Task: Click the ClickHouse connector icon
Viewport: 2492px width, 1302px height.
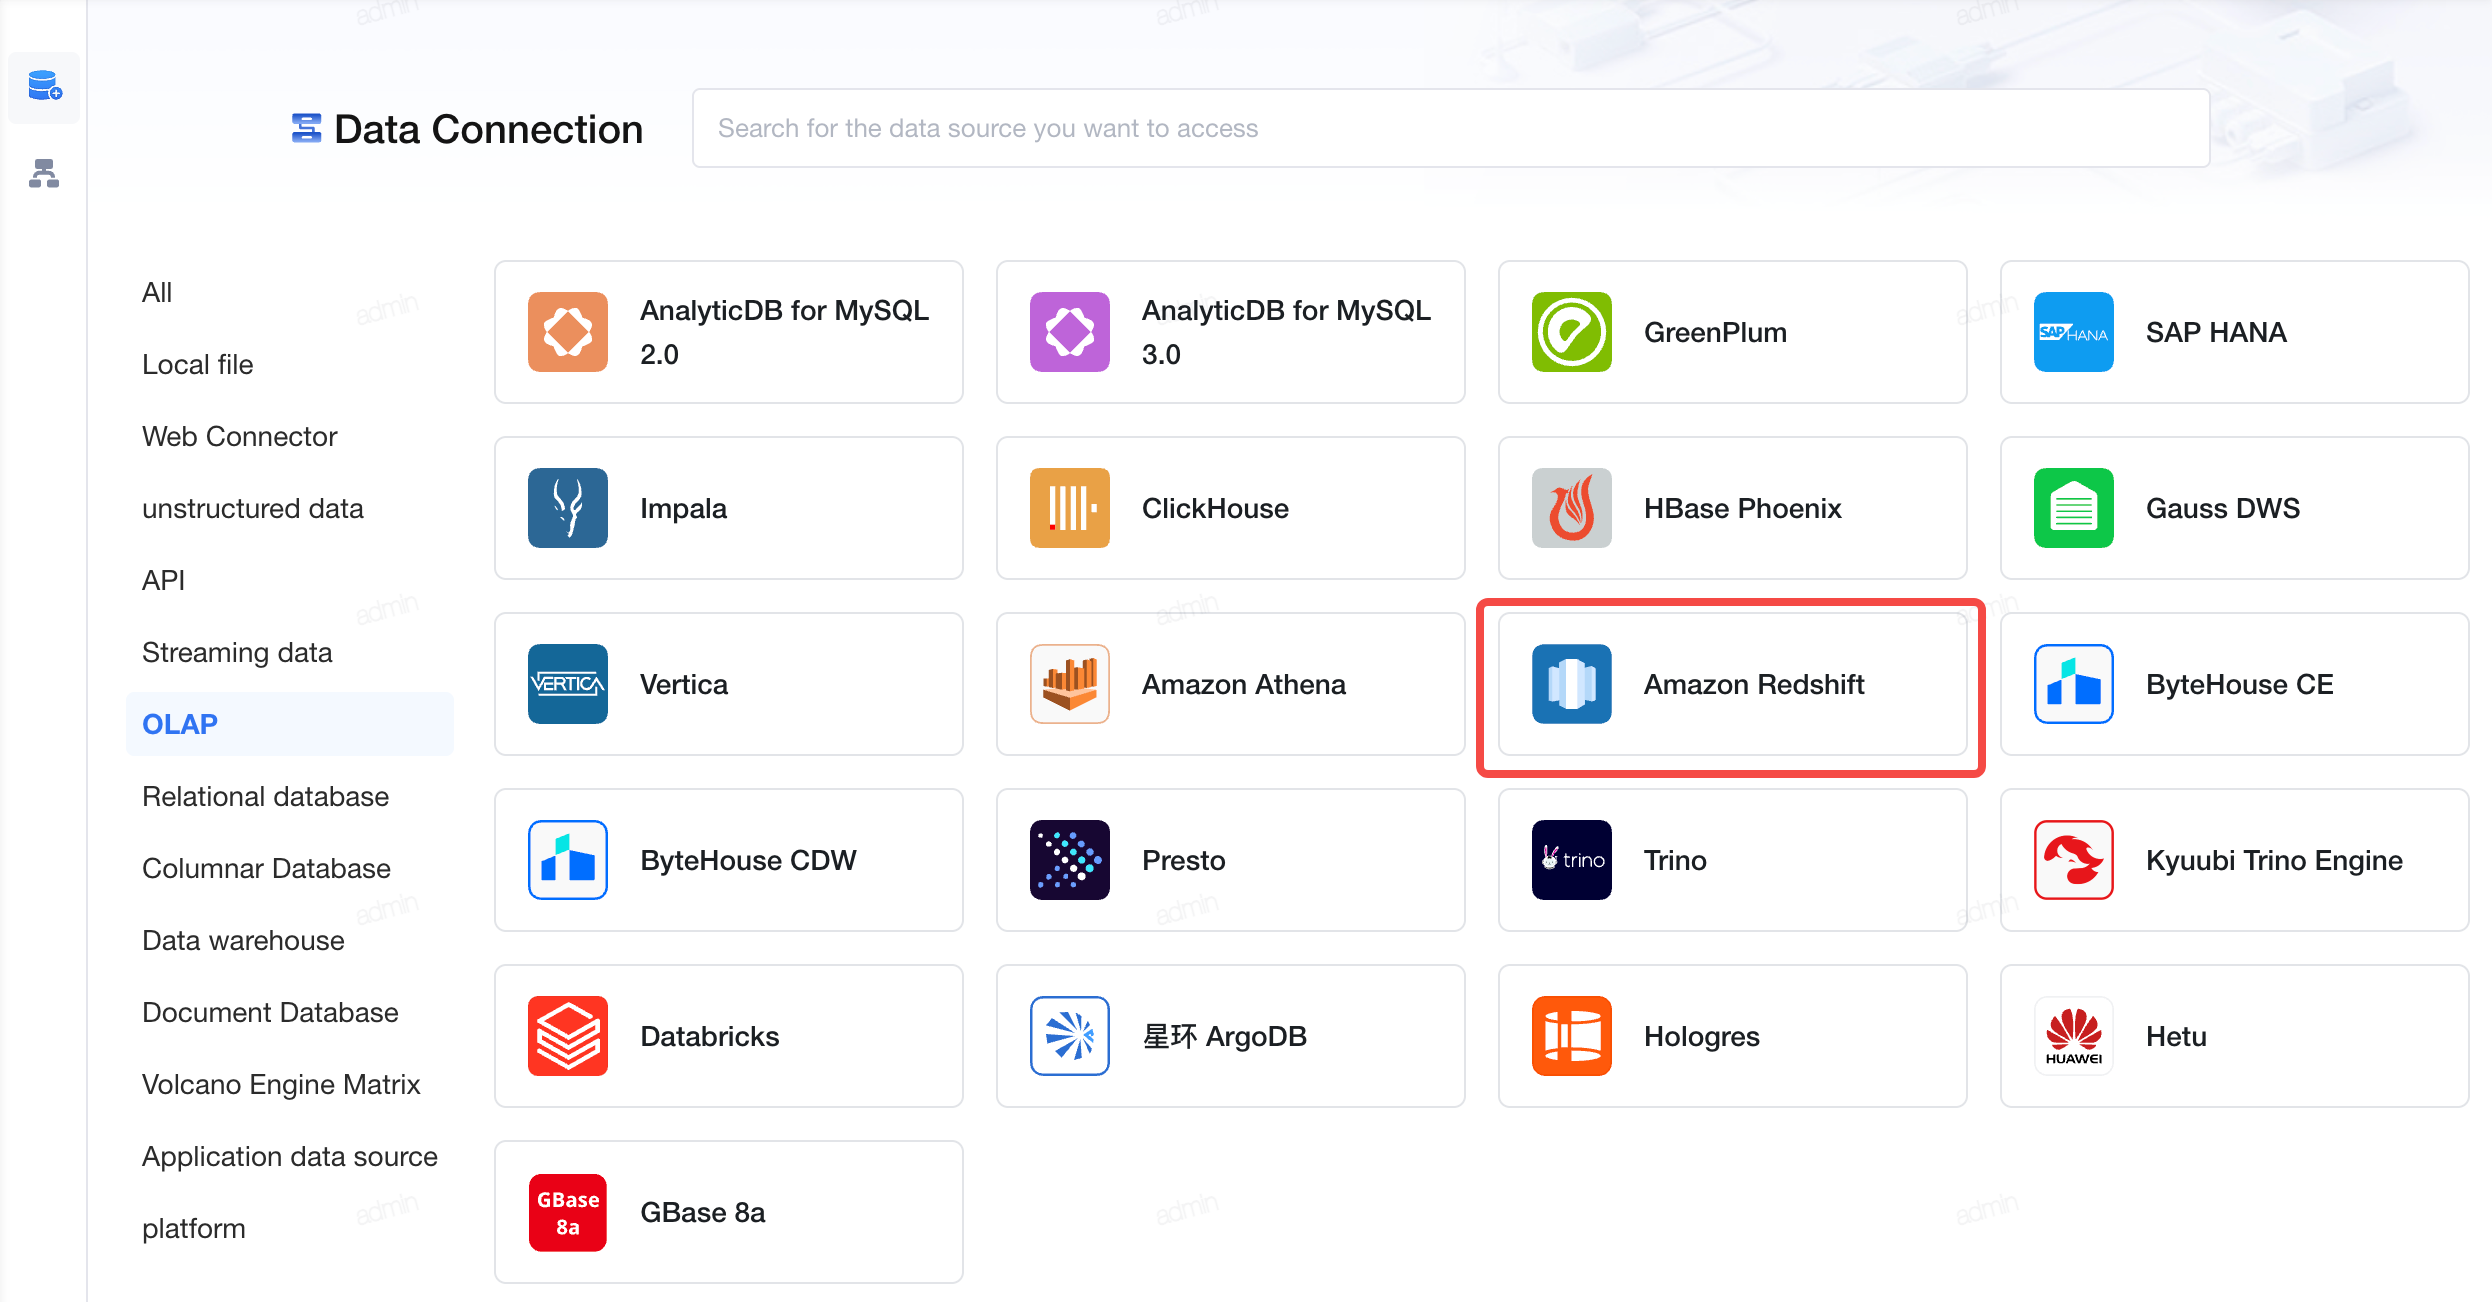Action: pos(1069,508)
